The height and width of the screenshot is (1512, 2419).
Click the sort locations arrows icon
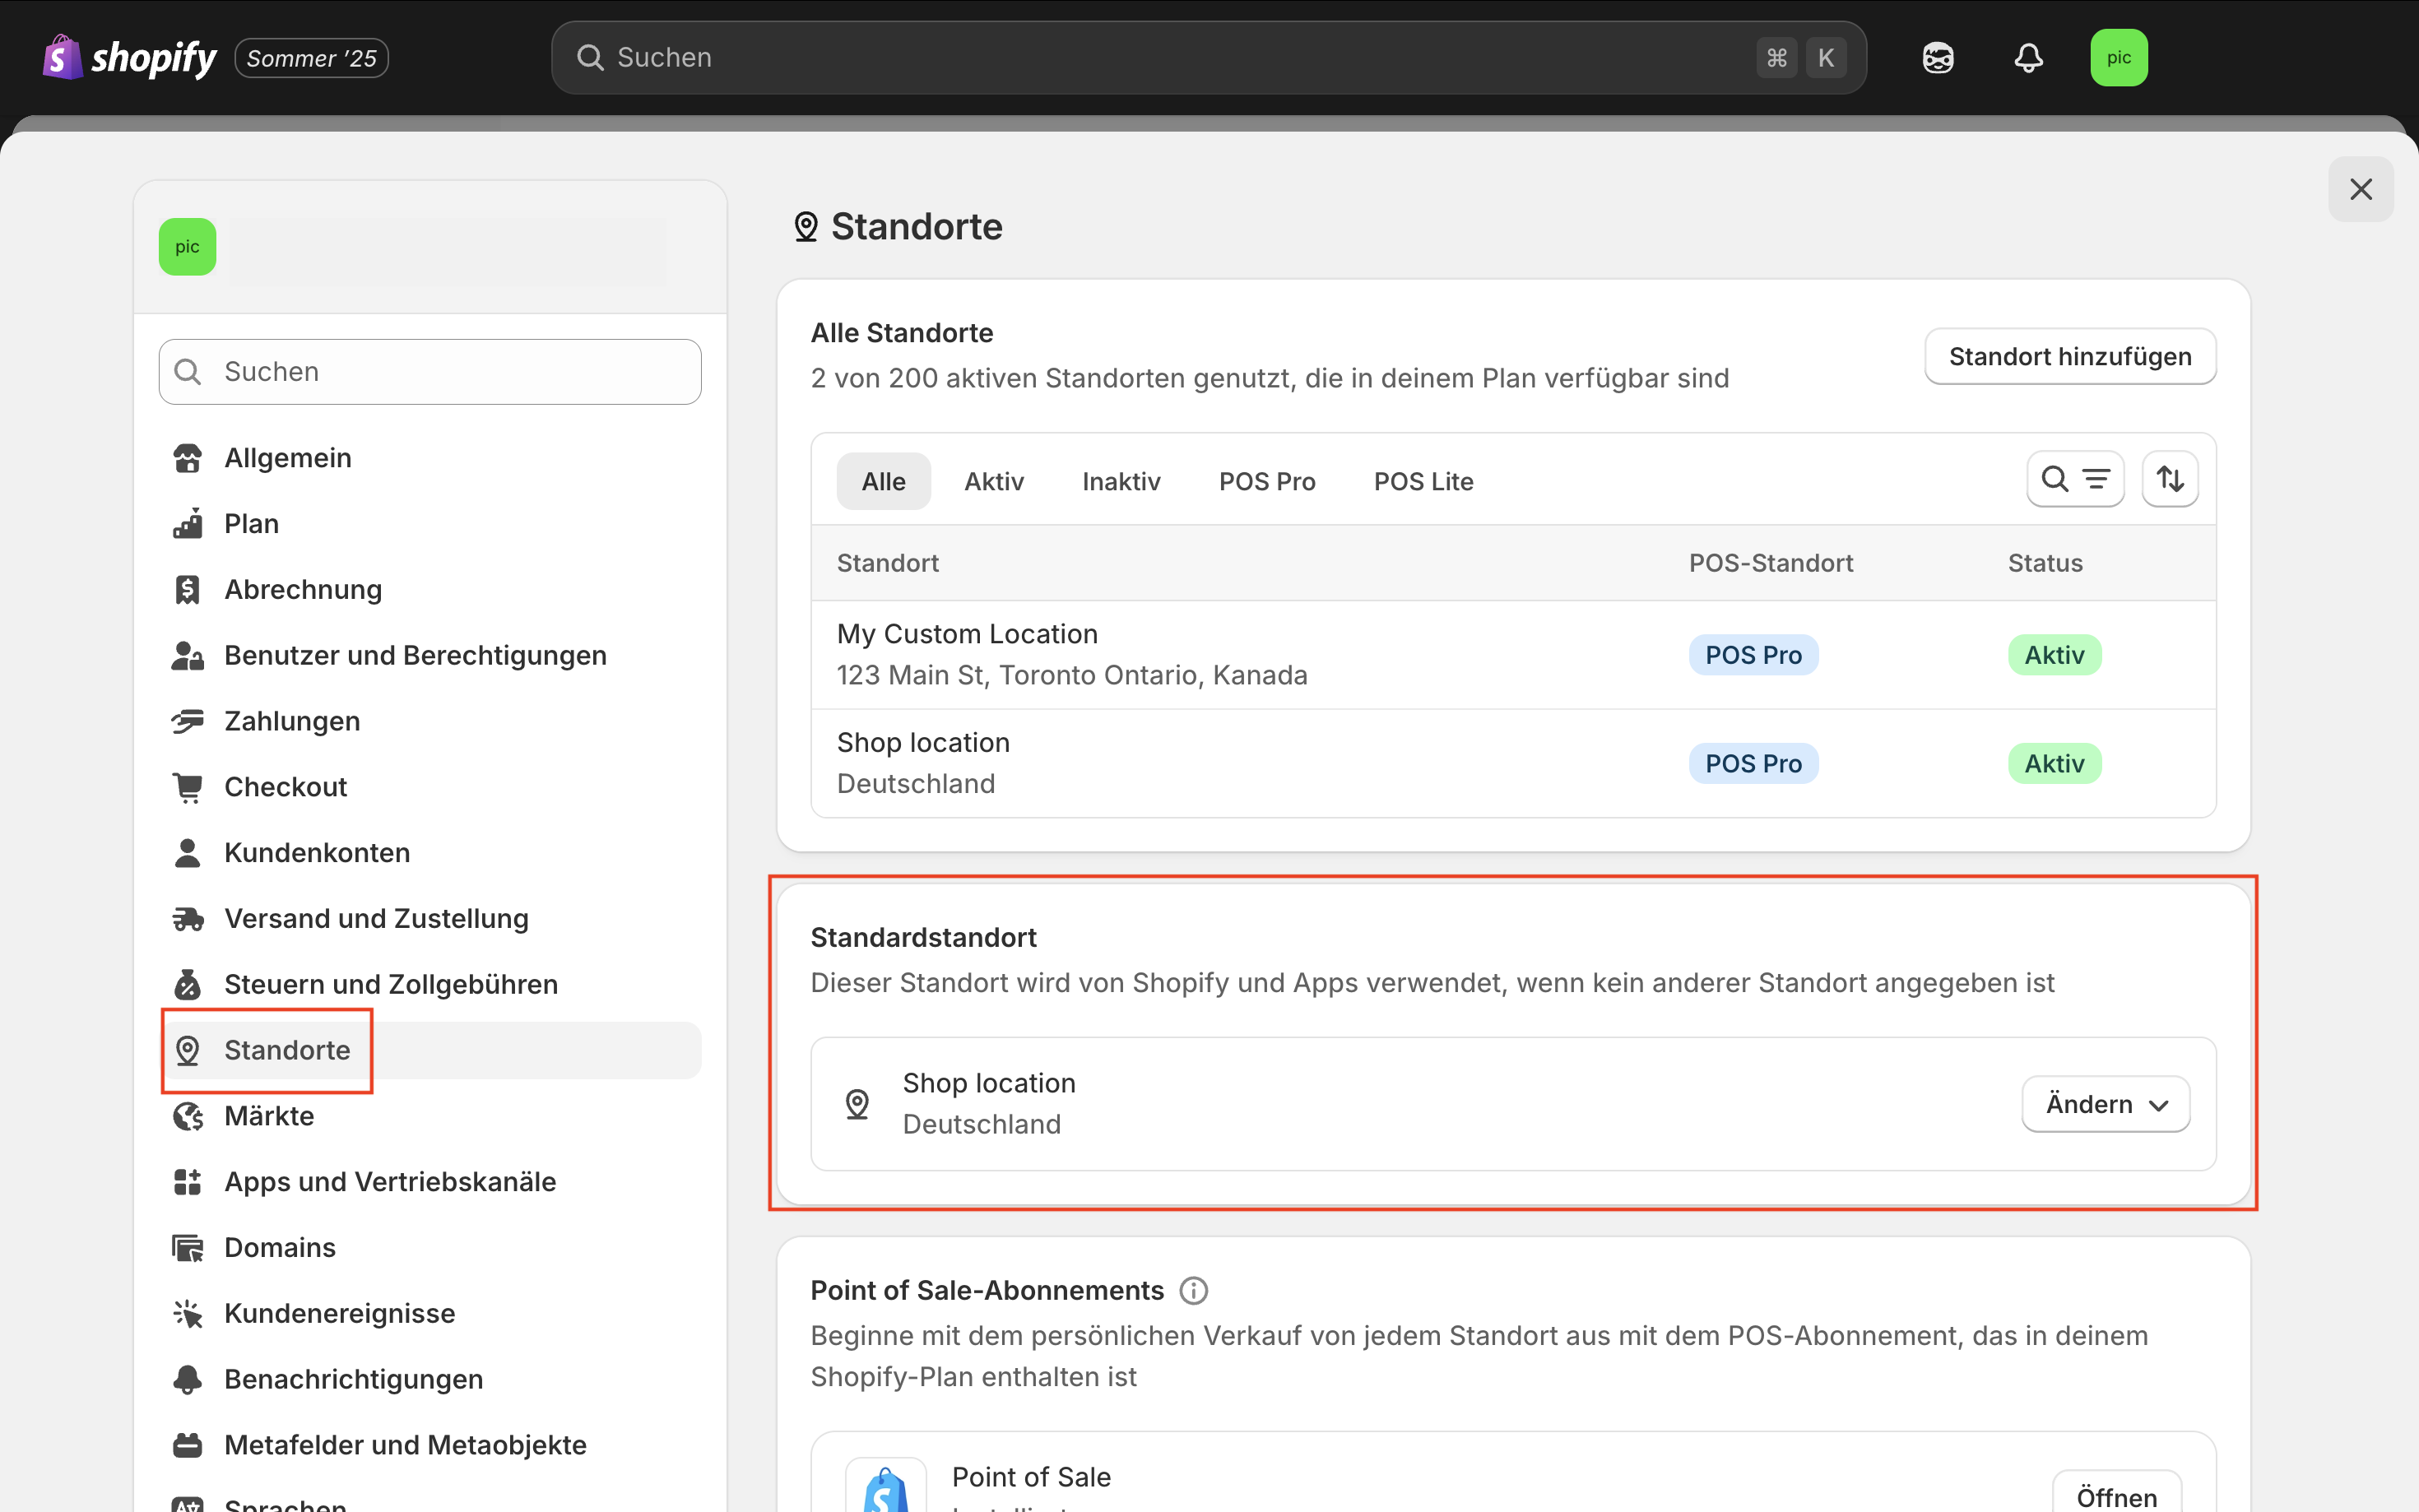2169,480
